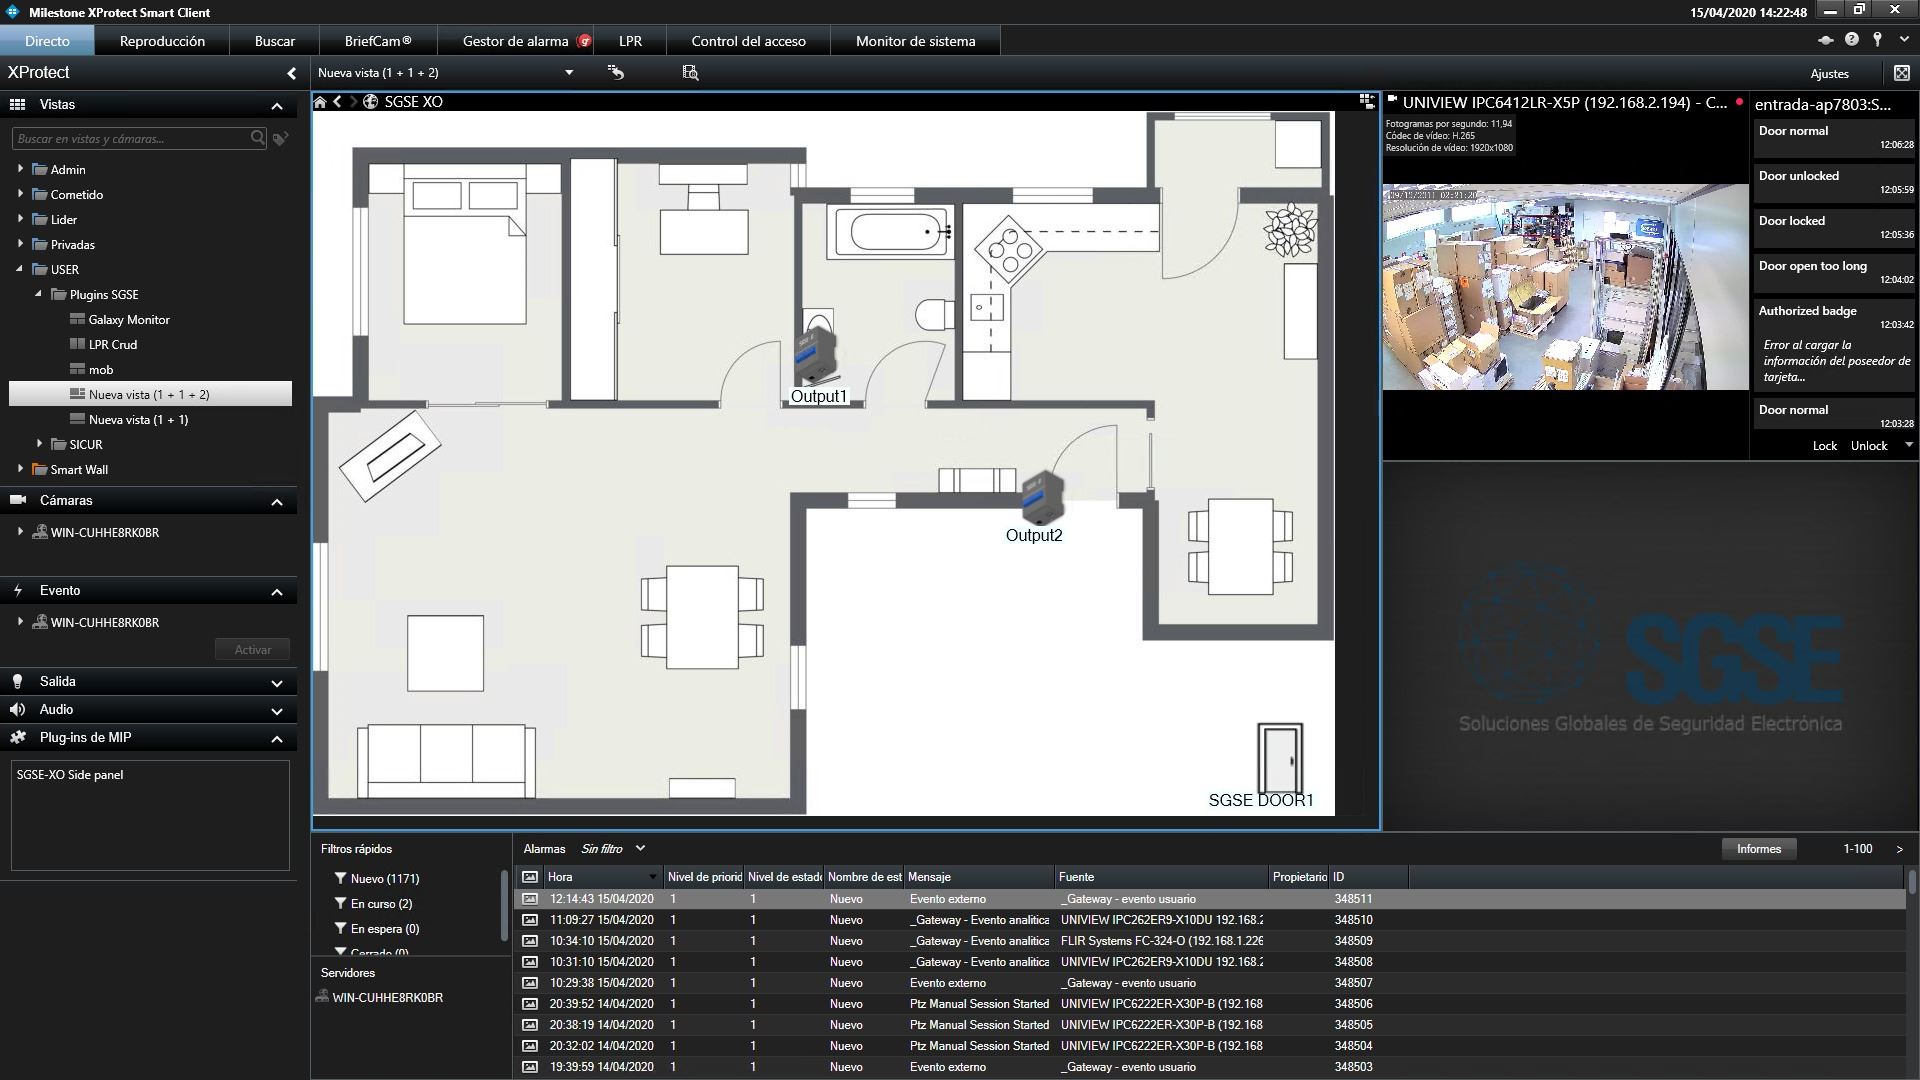Open the export/search video icon in toolbar

(x=690, y=72)
